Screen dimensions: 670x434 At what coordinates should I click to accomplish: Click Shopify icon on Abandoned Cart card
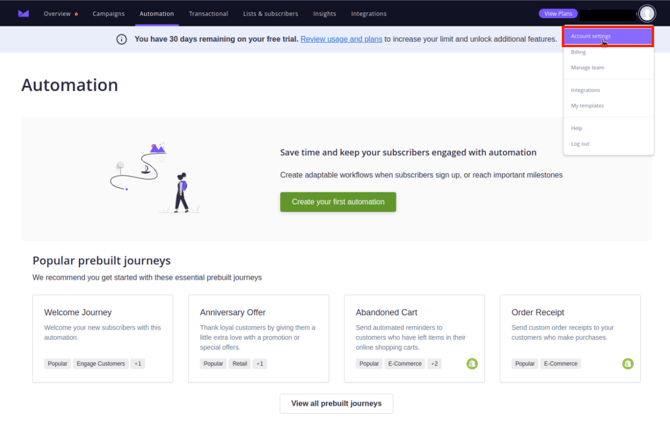click(x=472, y=364)
